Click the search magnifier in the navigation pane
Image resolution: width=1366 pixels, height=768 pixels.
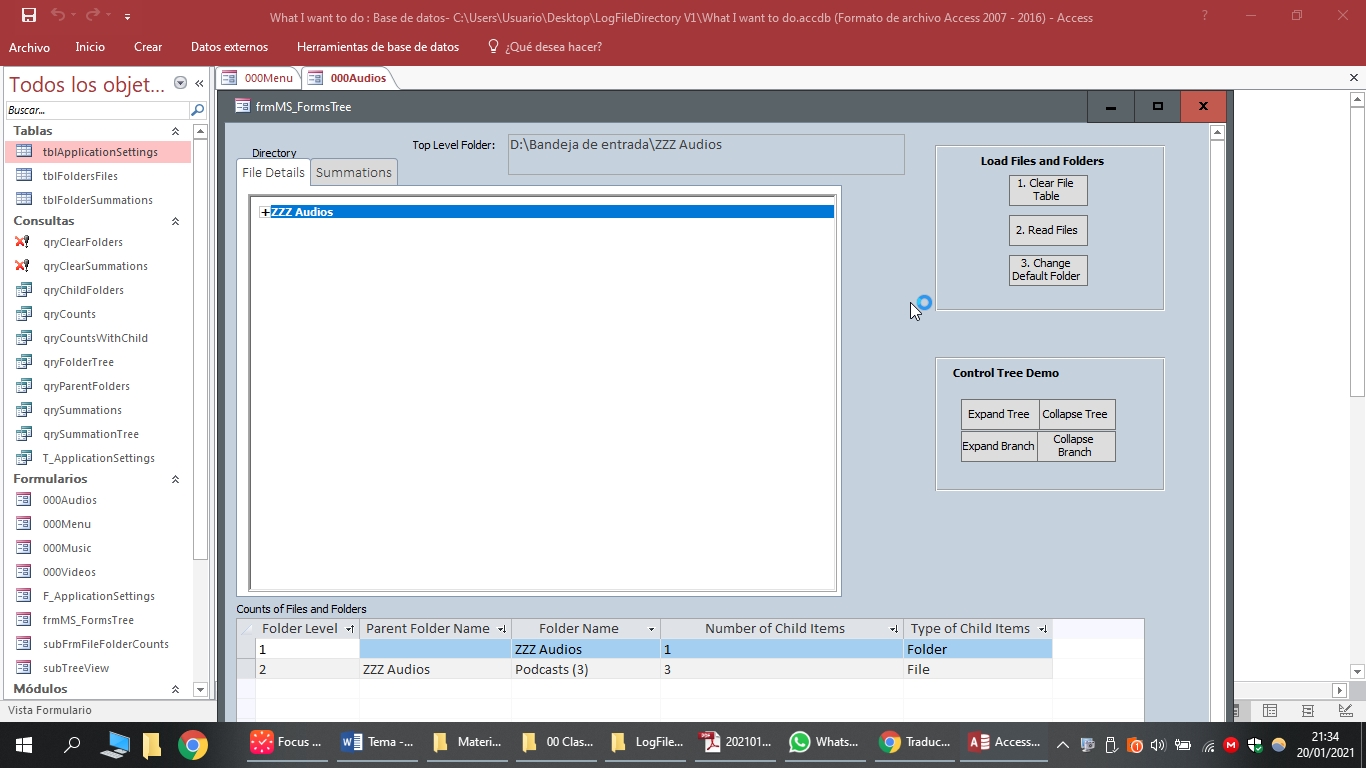pyautogui.click(x=197, y=110)
